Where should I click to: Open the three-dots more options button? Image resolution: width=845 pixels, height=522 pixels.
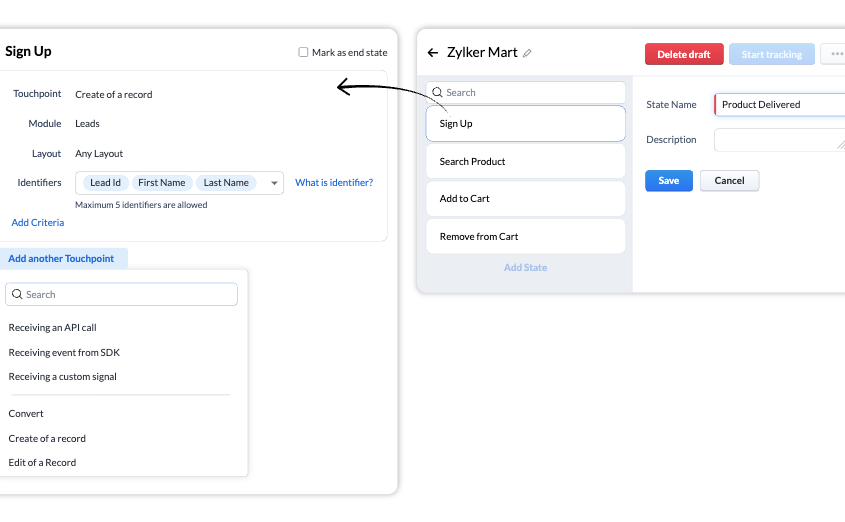tap(835, 54)
